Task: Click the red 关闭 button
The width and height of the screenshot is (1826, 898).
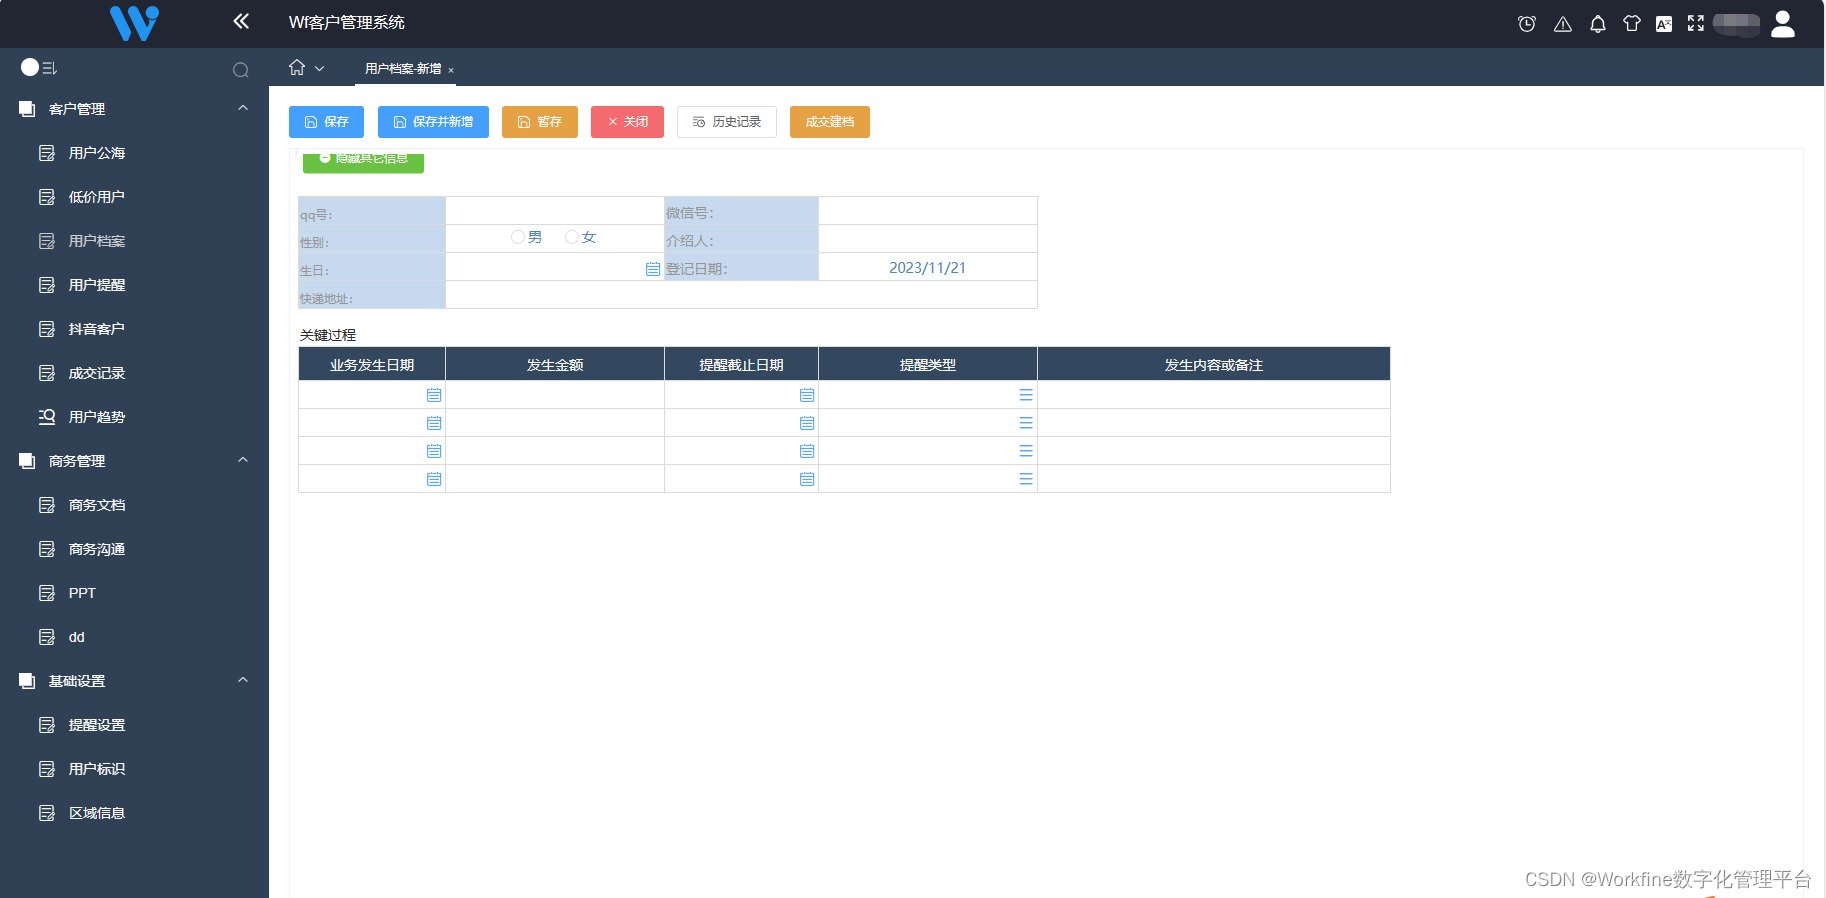Action: point(627,122)
